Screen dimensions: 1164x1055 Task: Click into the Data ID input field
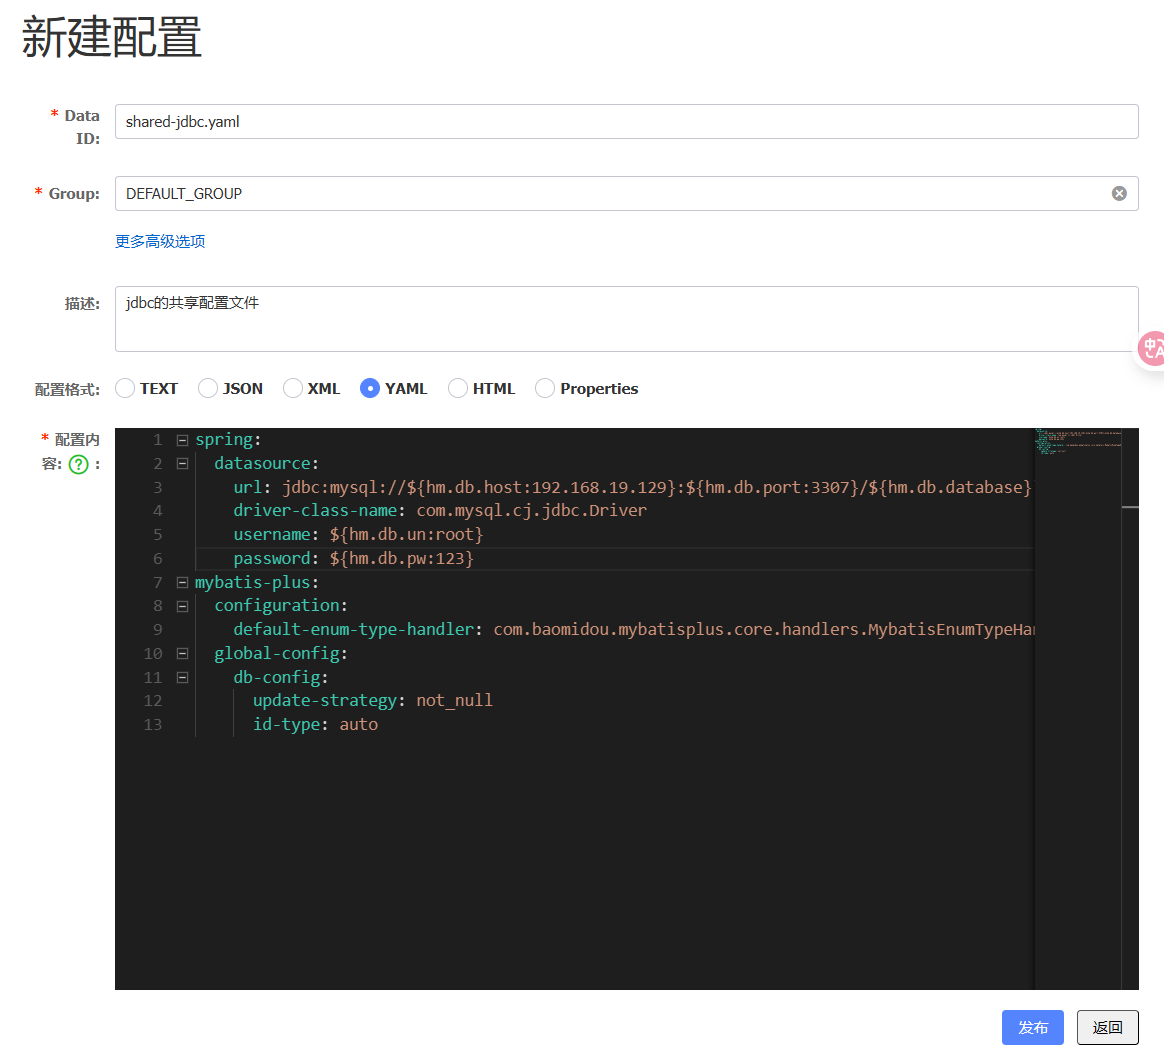pyautogui.click(x=626, y=122)
